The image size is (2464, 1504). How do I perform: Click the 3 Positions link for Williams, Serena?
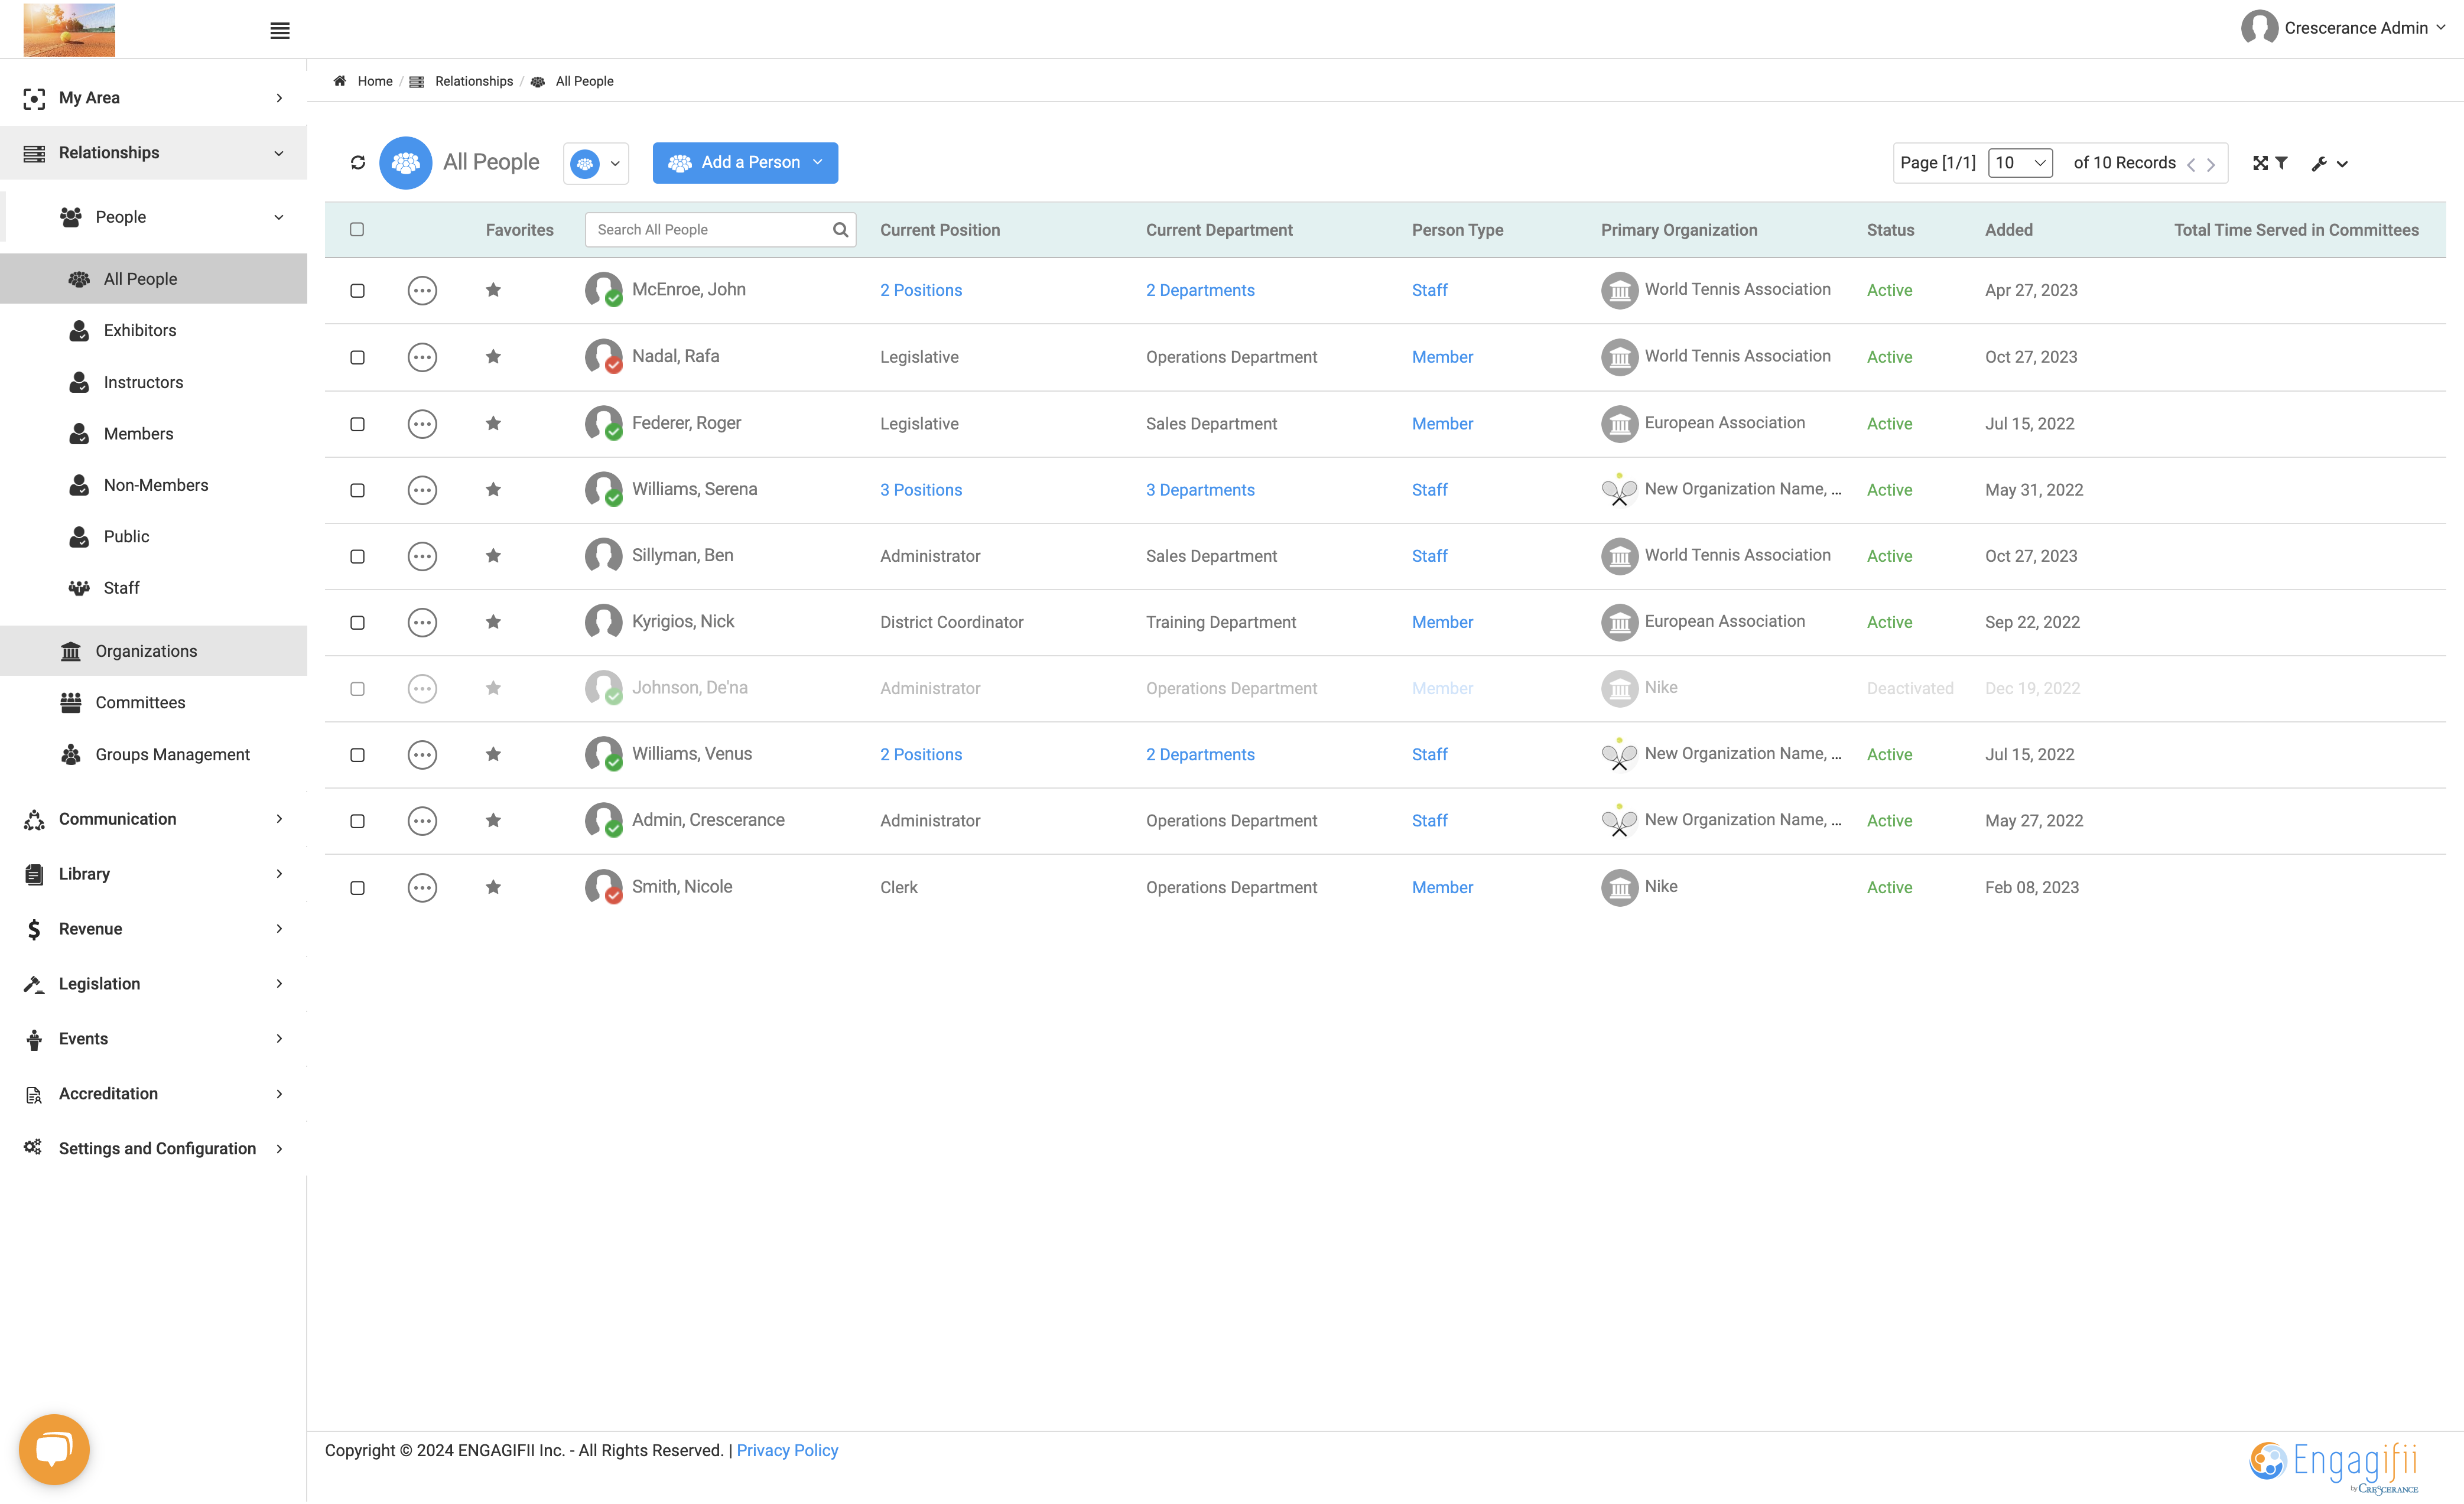click(x=921, y=490)
